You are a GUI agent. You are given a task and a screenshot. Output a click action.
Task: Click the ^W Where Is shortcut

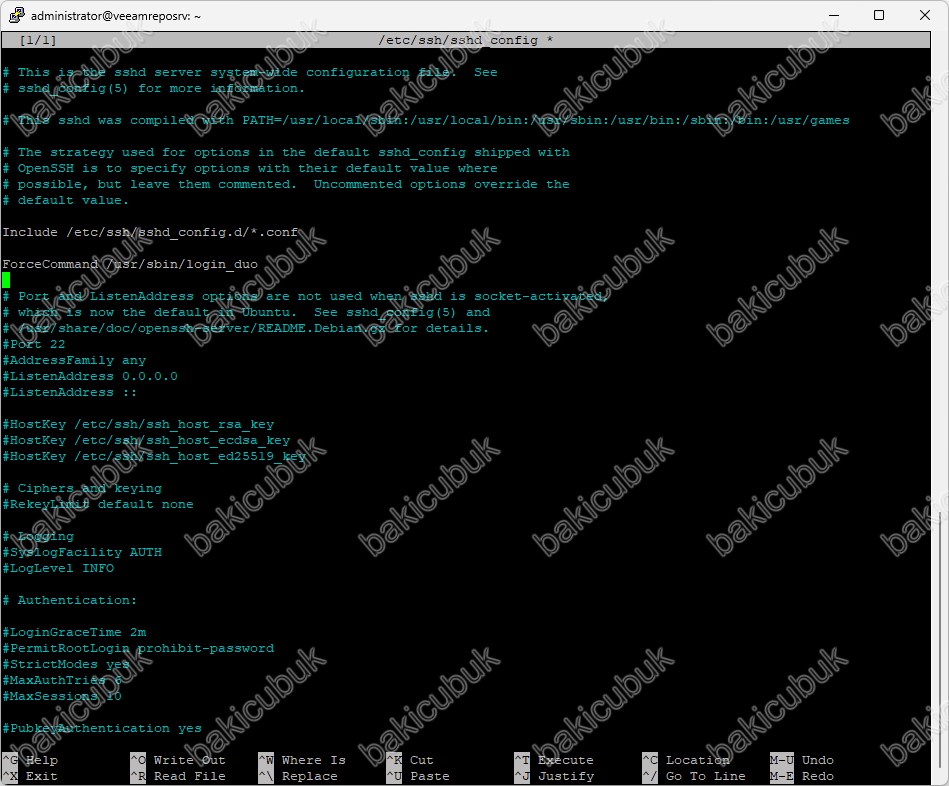[x=302, y=760]
